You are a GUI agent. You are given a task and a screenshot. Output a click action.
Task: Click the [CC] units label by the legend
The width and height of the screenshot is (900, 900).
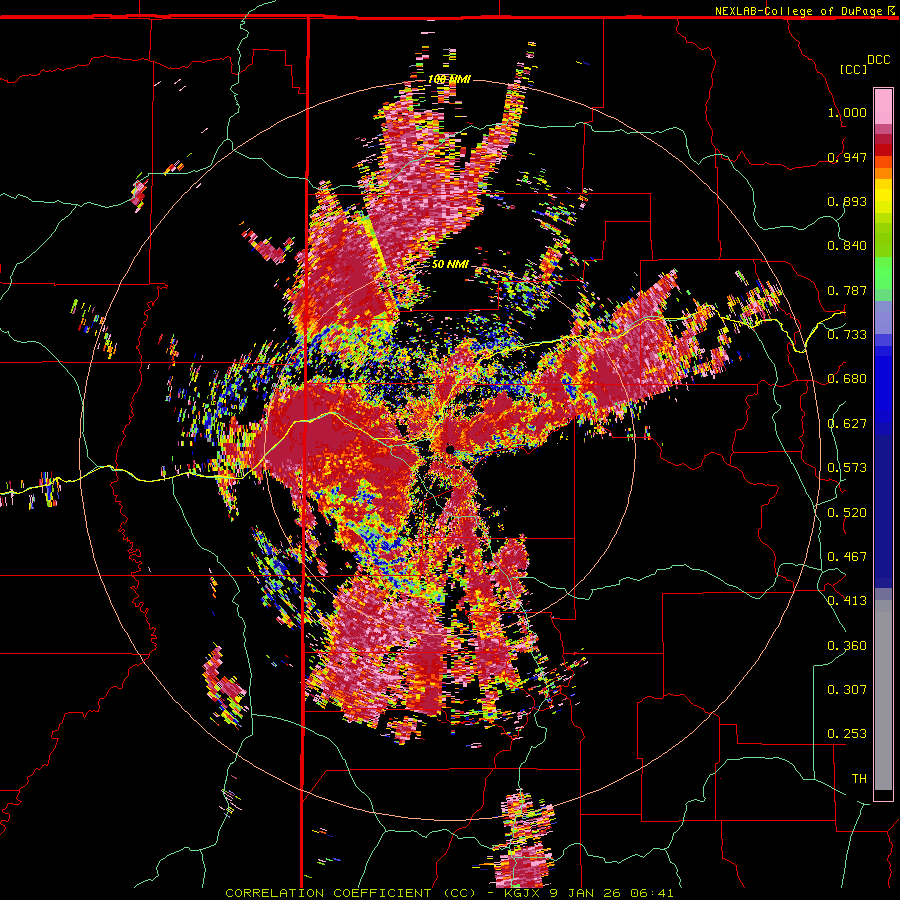853,69
